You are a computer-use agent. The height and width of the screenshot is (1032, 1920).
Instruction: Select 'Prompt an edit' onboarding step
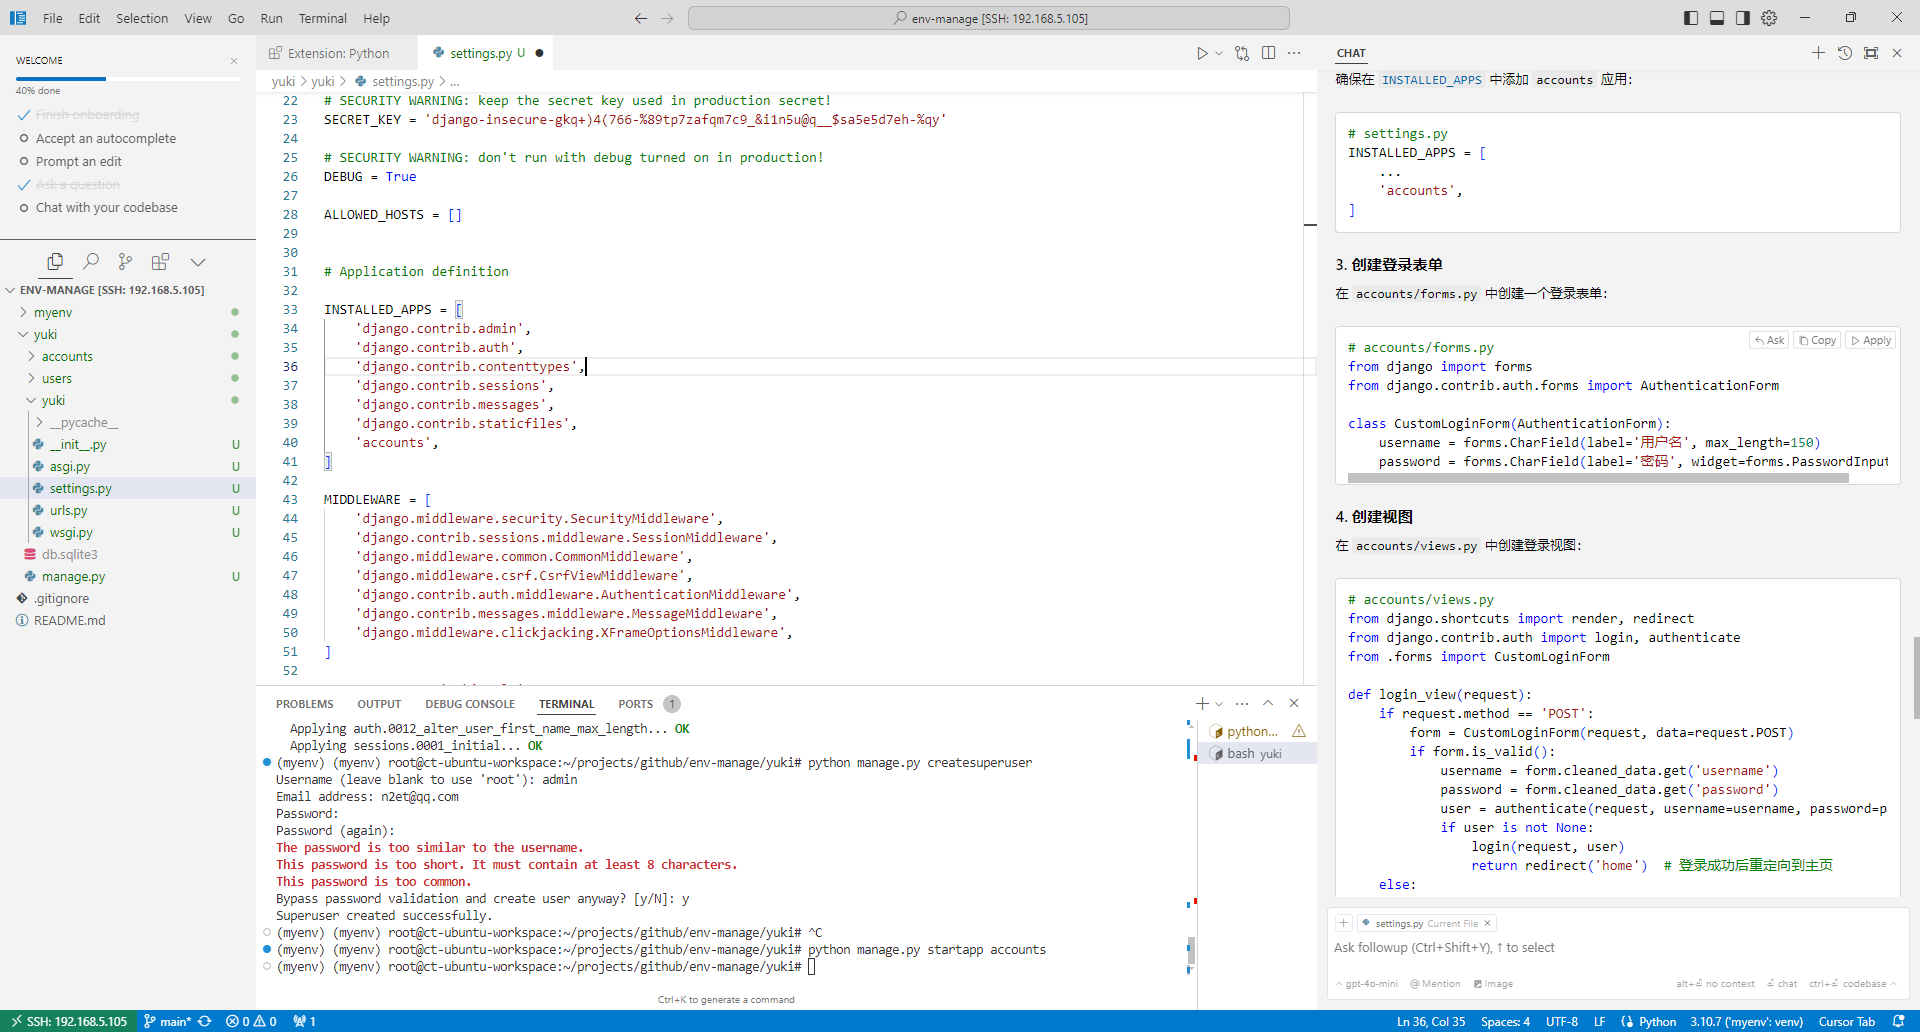point(78,162)
